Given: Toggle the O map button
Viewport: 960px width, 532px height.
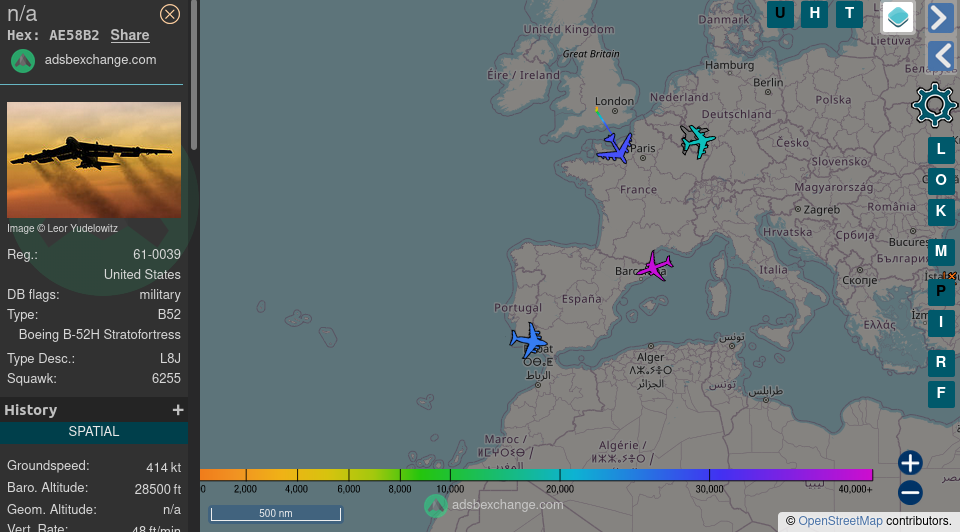Looking at the screenshot, I should click(x=941, y=181).
